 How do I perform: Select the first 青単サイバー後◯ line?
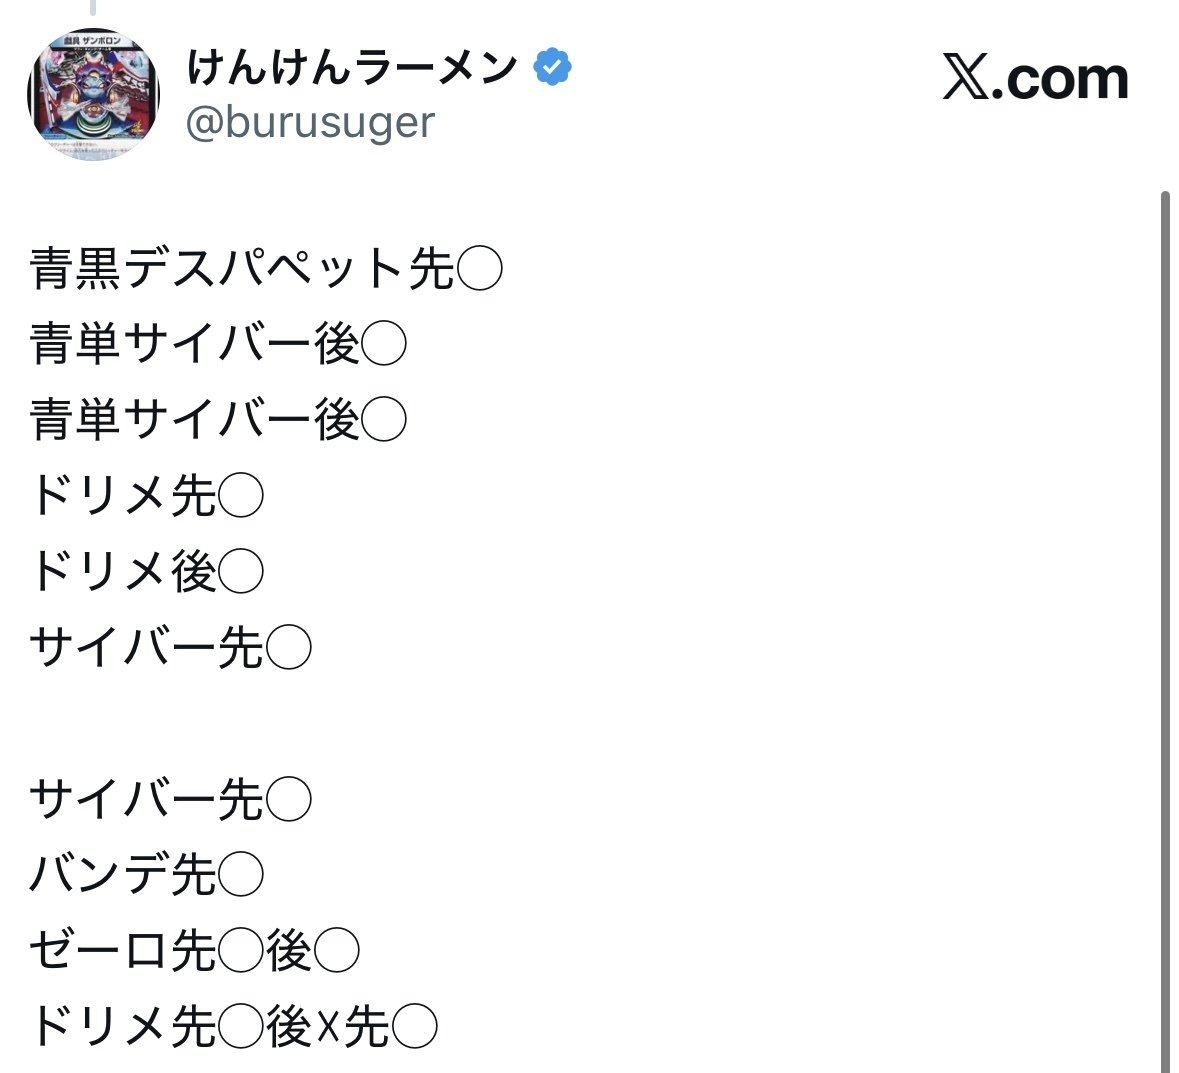coord(217,343)
